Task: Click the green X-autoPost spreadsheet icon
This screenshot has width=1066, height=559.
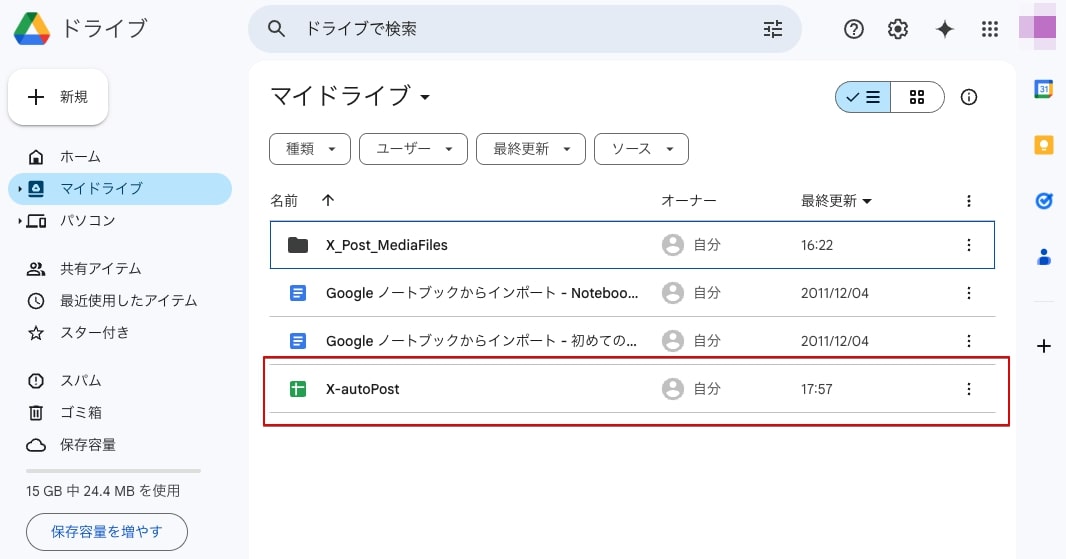Action: point(298,389)
